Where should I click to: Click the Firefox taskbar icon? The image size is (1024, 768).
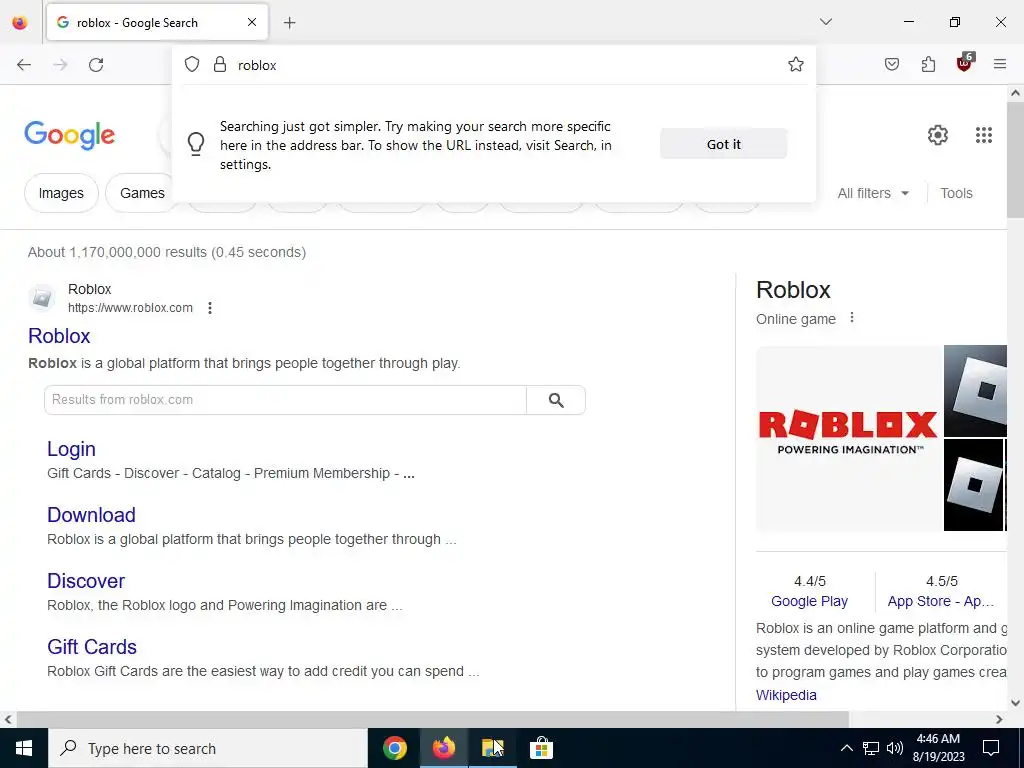[444, 748]
